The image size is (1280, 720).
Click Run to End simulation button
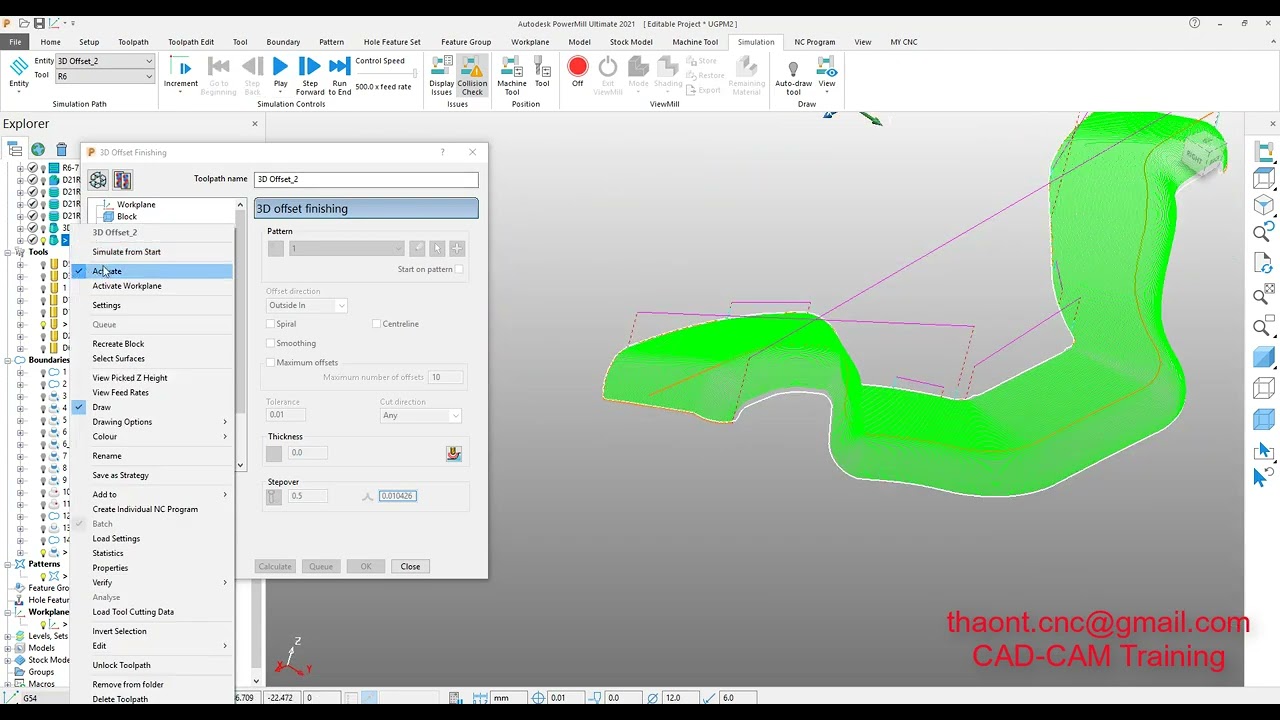(340, 75)
